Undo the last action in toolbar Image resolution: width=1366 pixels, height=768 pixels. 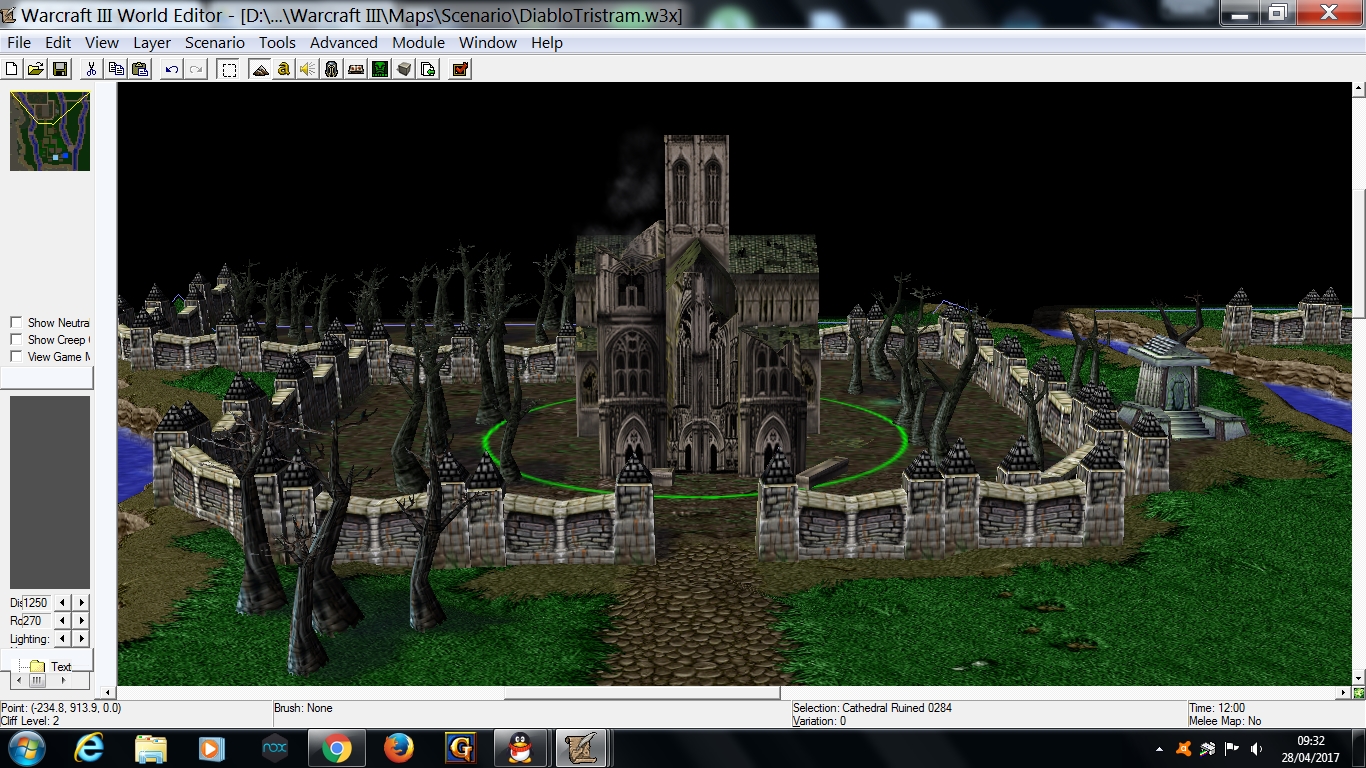coord(172,69)
